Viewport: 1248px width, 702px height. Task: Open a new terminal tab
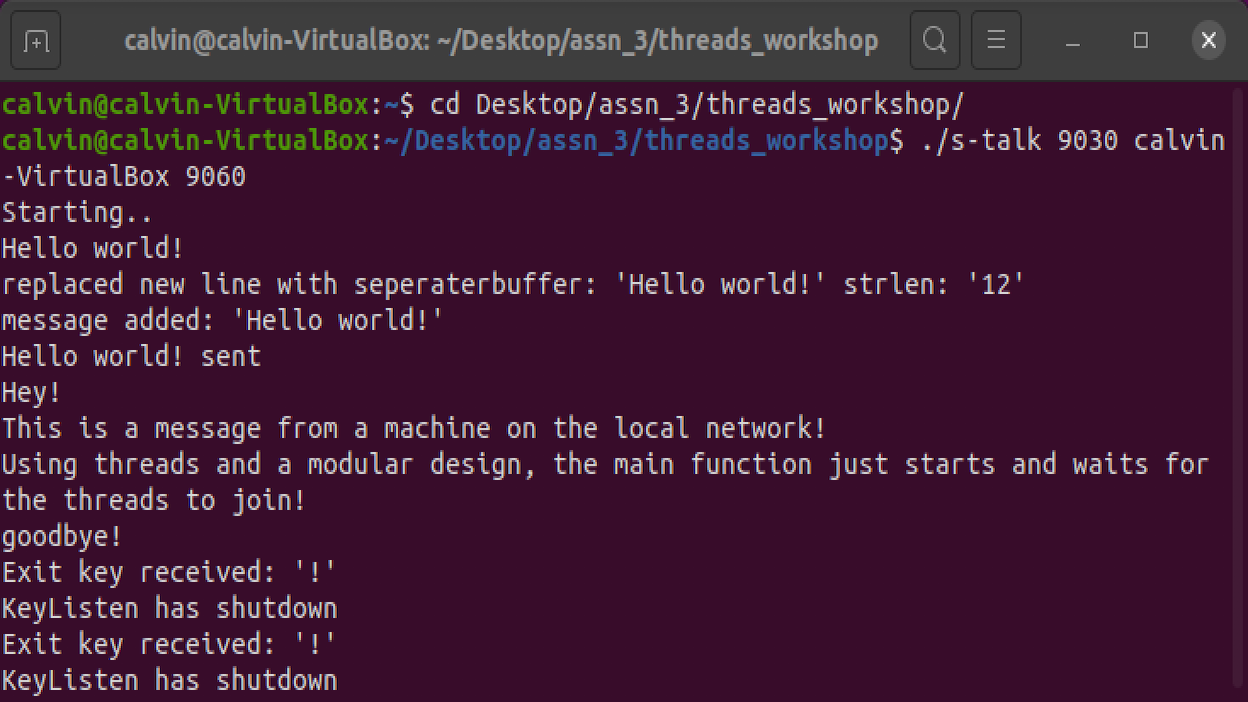tap(36, 41)
